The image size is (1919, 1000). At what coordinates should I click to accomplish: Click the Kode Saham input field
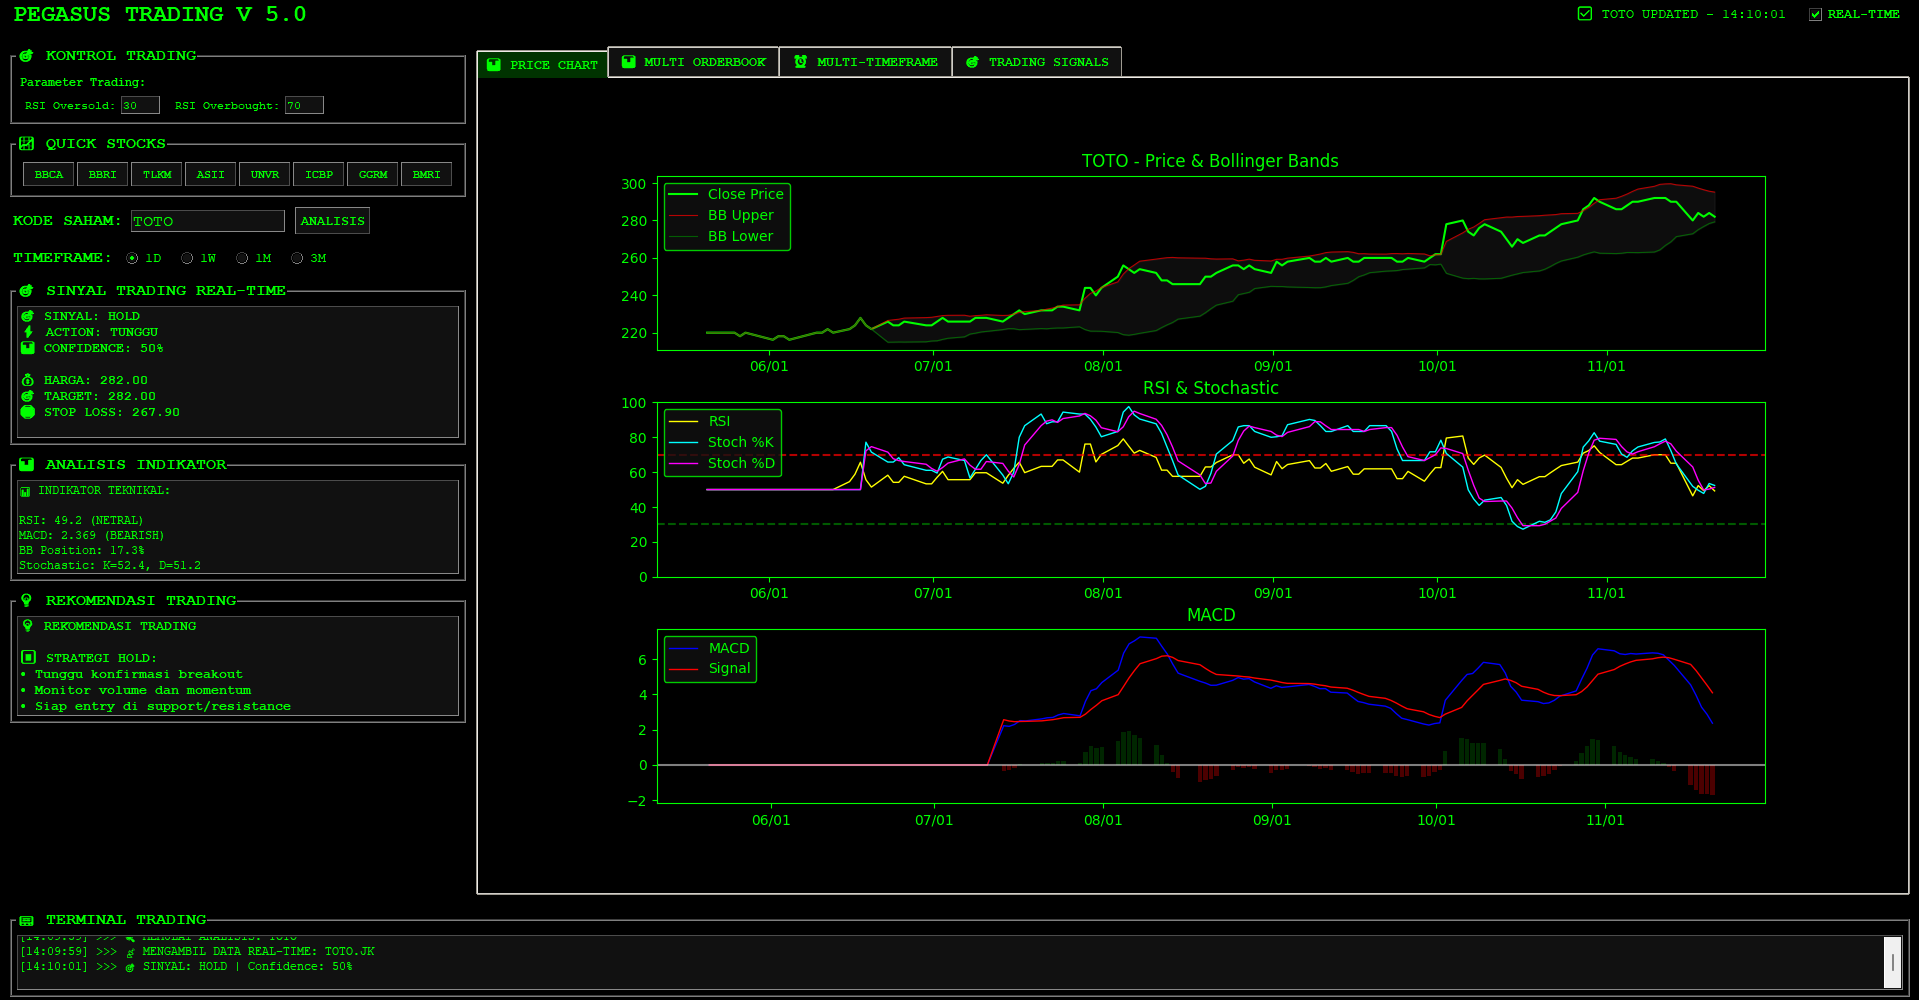pos(208,221)
